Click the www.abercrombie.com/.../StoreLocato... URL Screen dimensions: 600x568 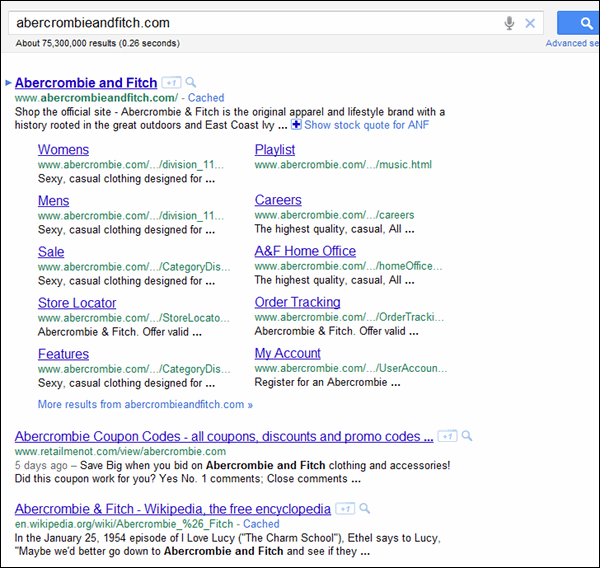134,318
